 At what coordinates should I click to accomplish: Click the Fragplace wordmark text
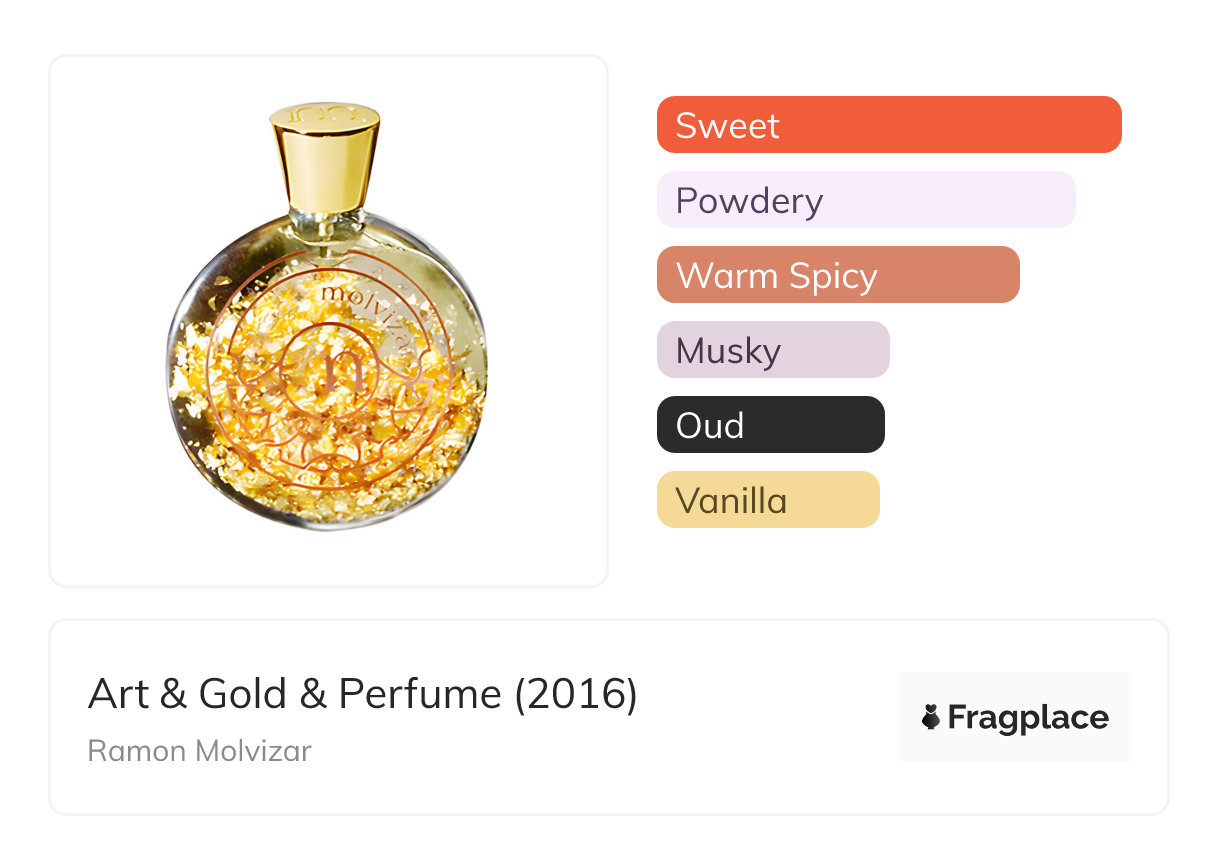pyautogui.click(x=1027, y=717)
